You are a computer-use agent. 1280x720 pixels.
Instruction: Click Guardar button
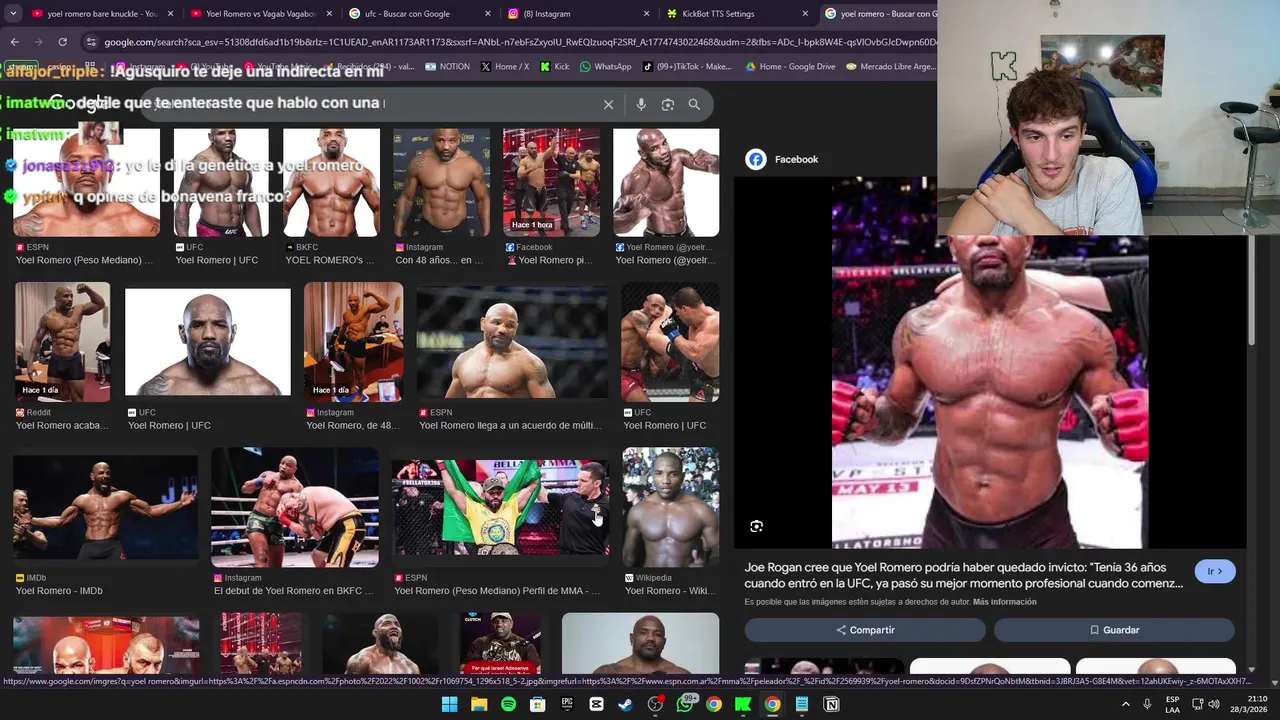pyautogui.click(x=1114, y=630)
